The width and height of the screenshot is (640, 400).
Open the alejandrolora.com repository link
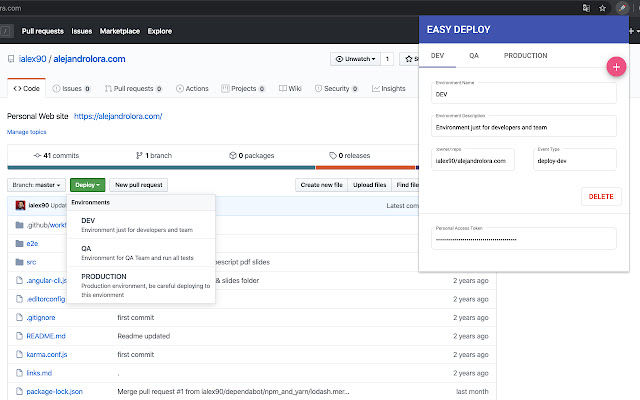tap(89, 59)
